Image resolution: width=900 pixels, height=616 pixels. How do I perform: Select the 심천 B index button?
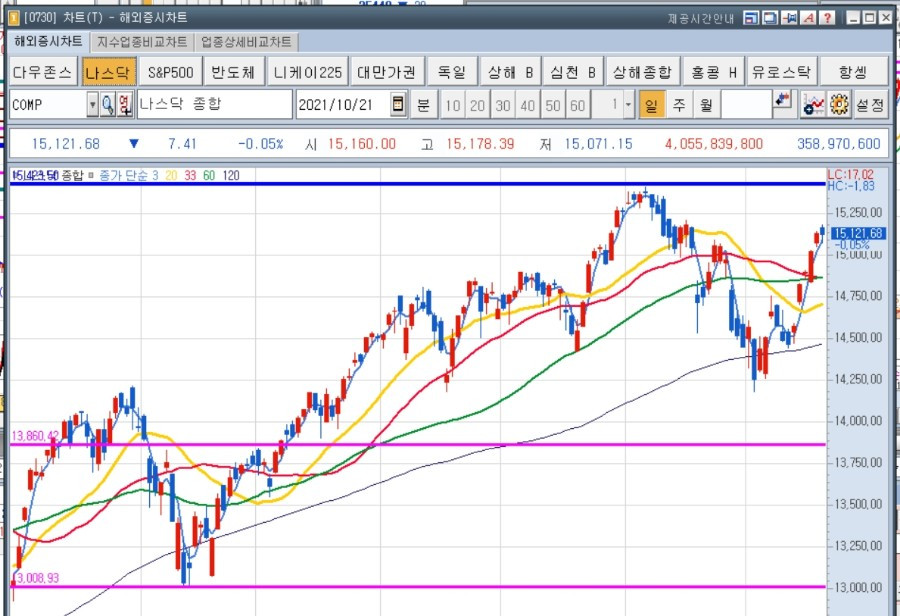point(573,72)
